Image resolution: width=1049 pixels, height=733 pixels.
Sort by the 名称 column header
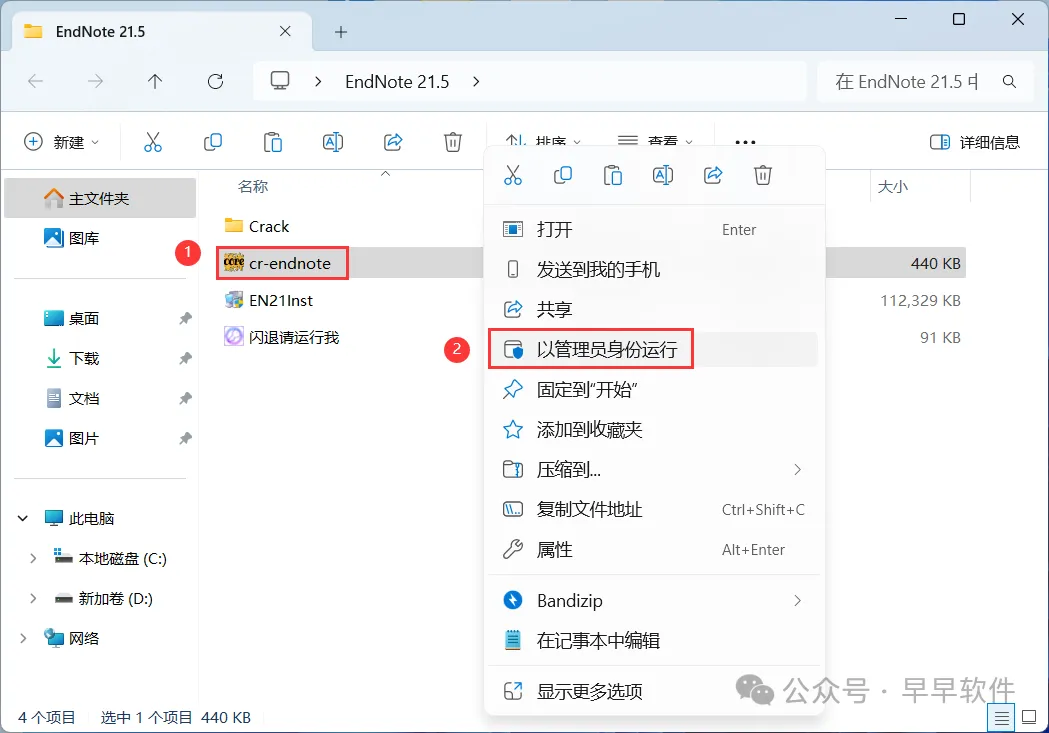coord(252,187)
